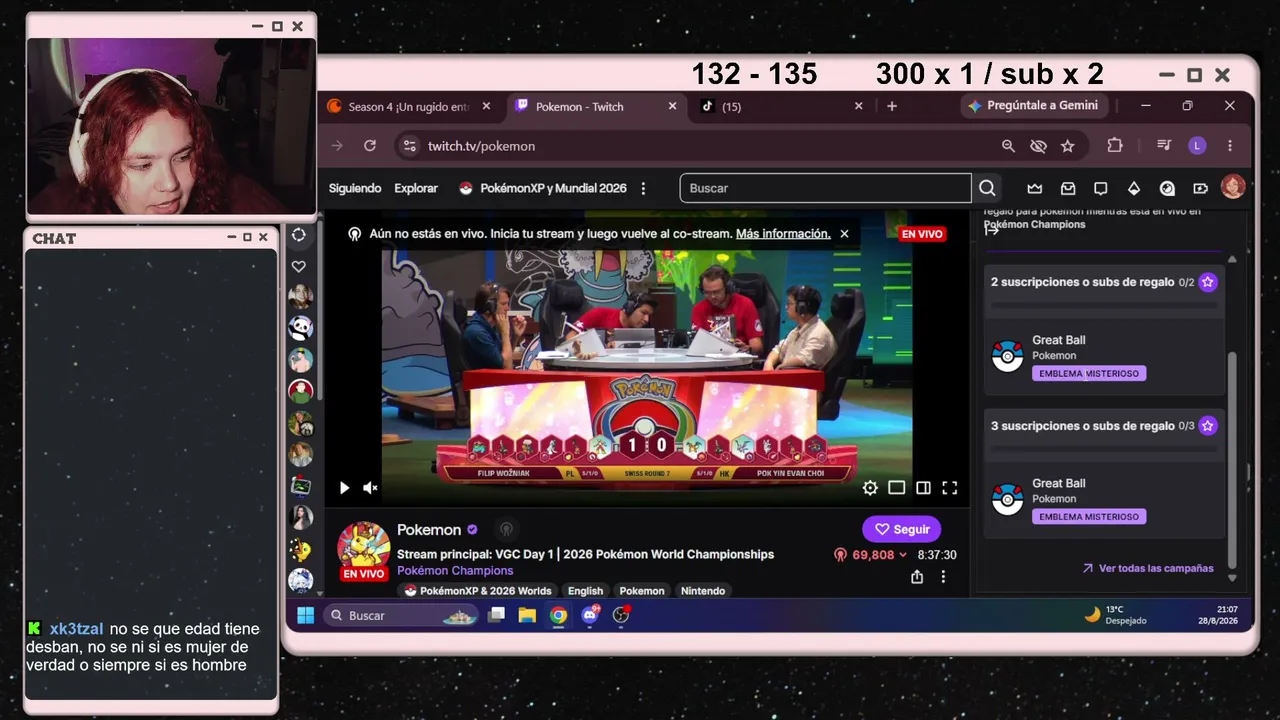Screen dimensions: 1280x720
Task: Switch to the 'Season 4' browser tab
Action: (409, 106)
